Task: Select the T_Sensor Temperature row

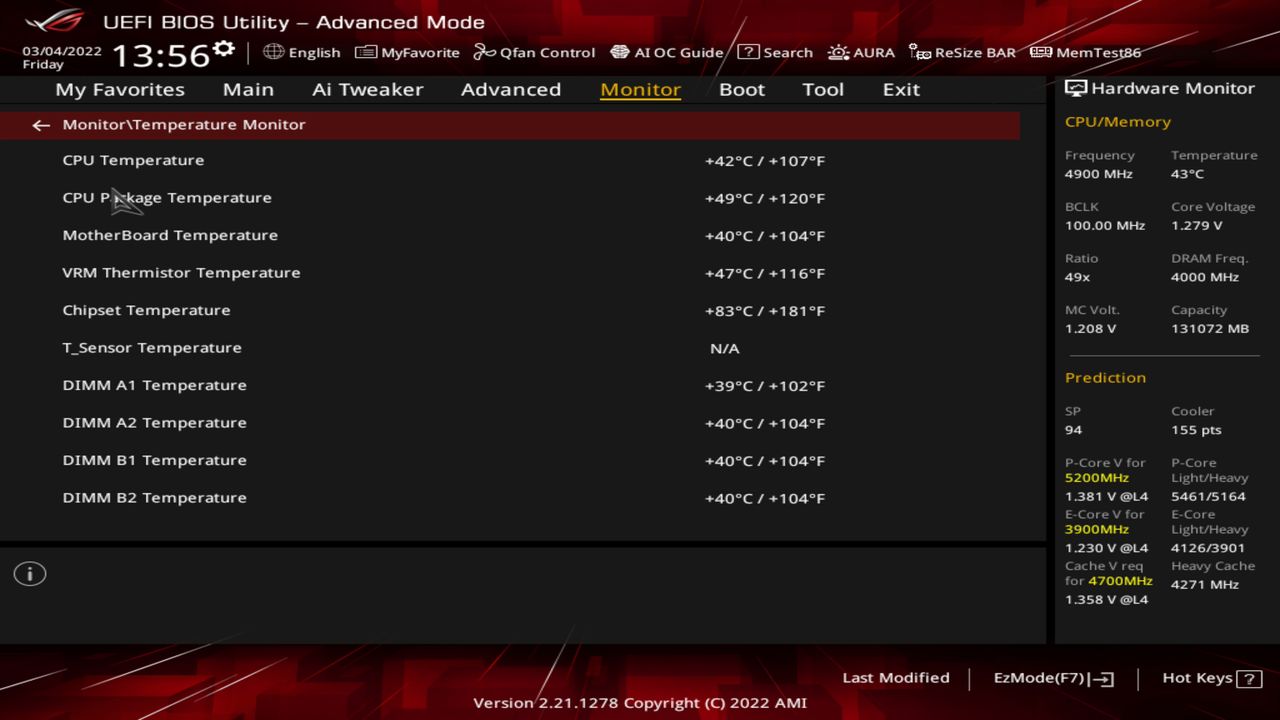Action: [x=510, y=348]
